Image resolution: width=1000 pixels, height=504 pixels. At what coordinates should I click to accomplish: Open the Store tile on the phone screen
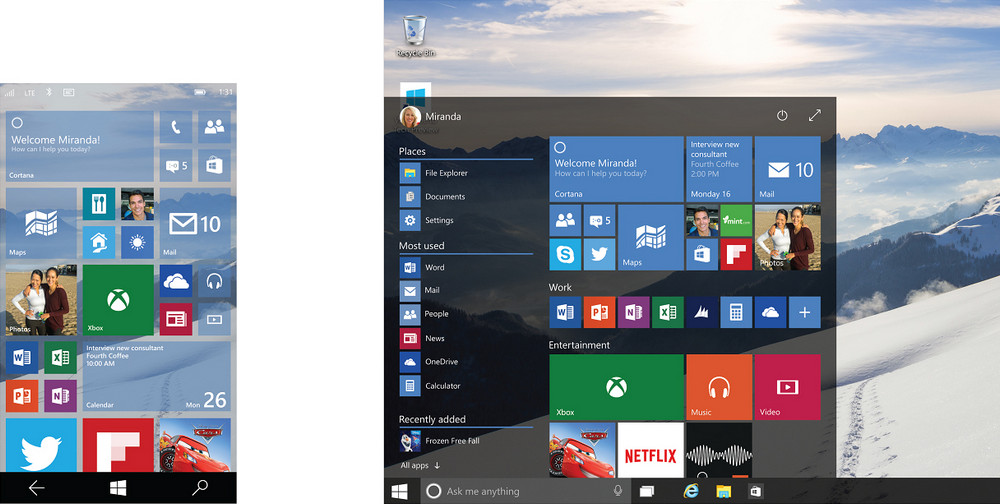click(x=214, y=166)
